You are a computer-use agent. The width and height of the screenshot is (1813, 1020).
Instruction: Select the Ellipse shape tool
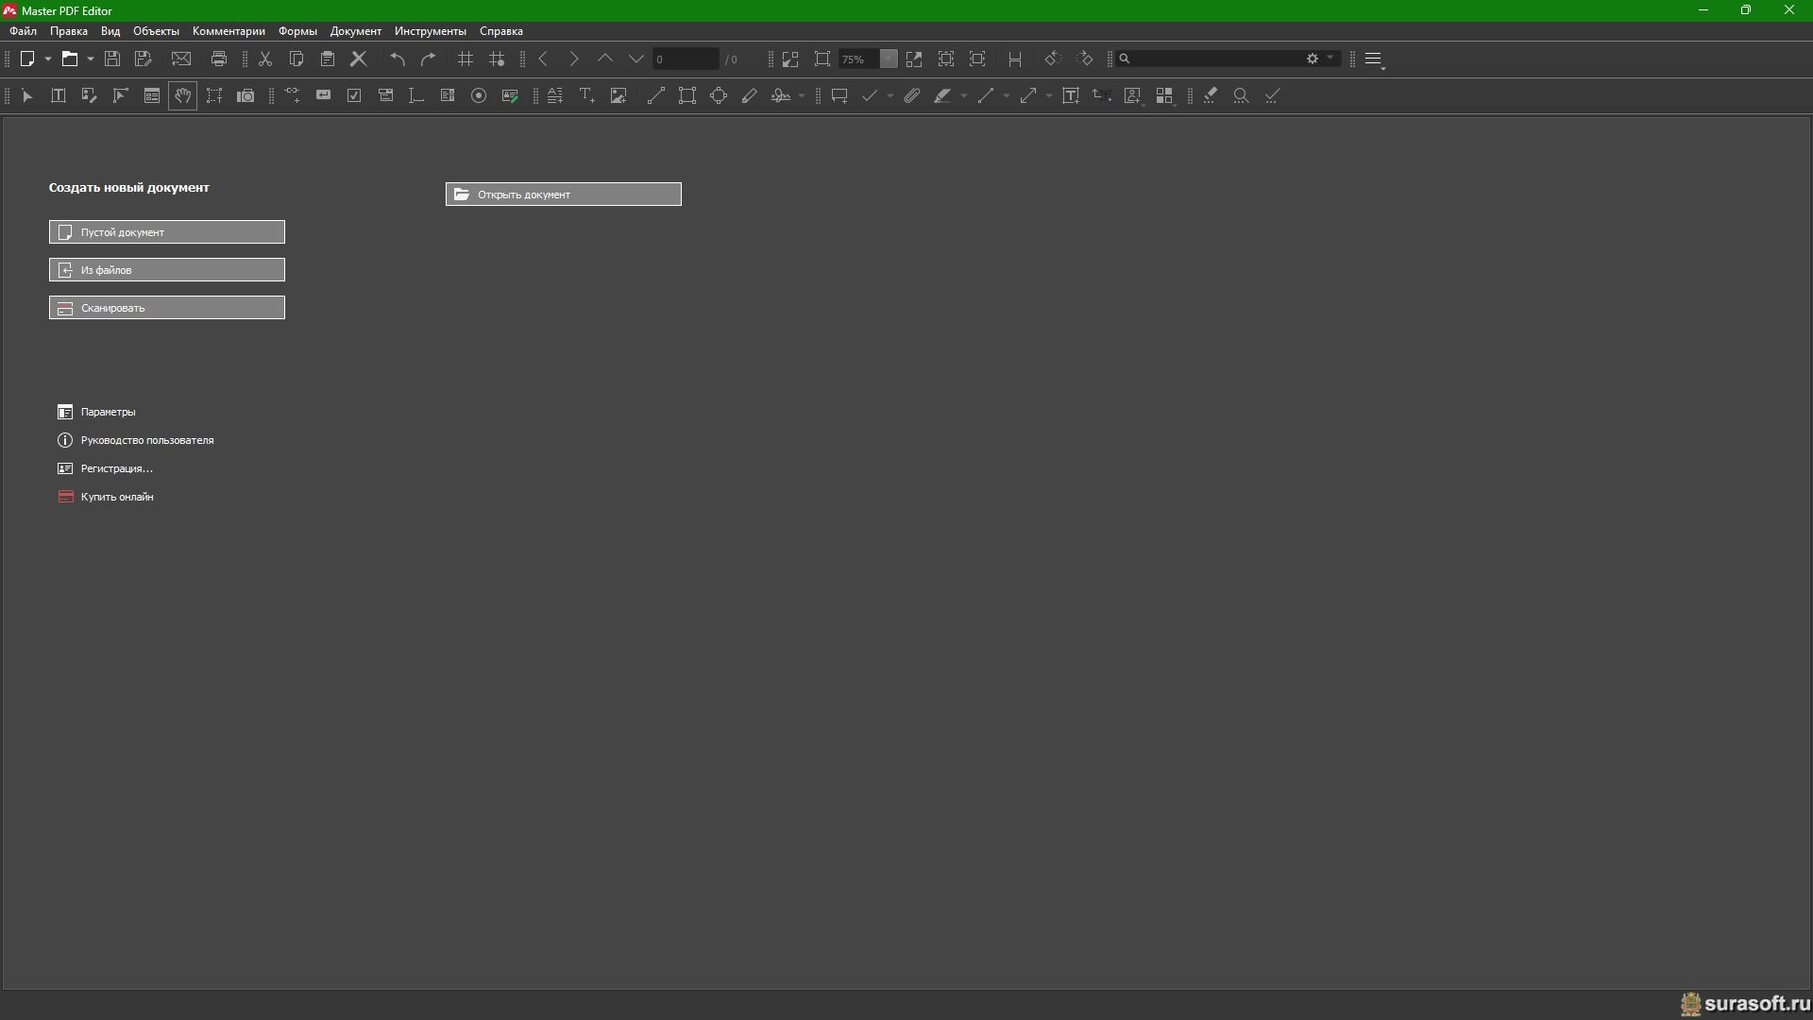(x=718, y=96)
